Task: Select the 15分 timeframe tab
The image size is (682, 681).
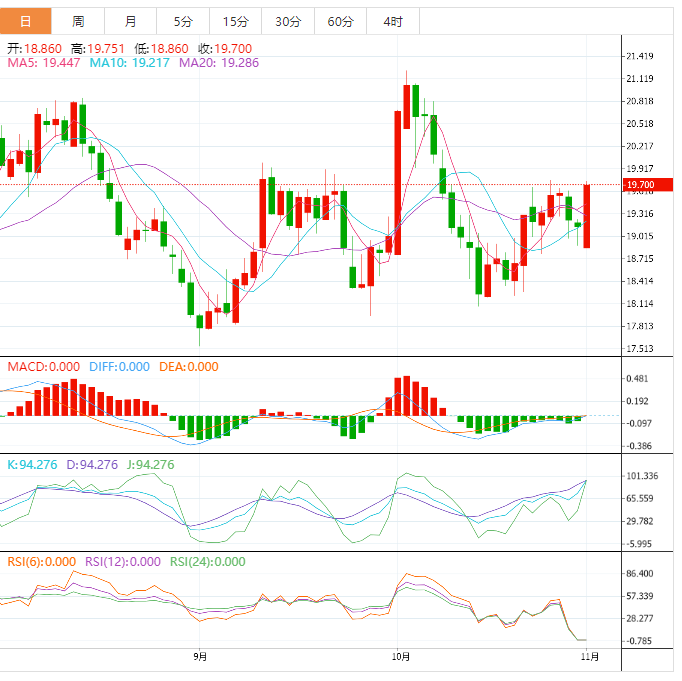Action: pyautogui.click(x=235, y=21)
